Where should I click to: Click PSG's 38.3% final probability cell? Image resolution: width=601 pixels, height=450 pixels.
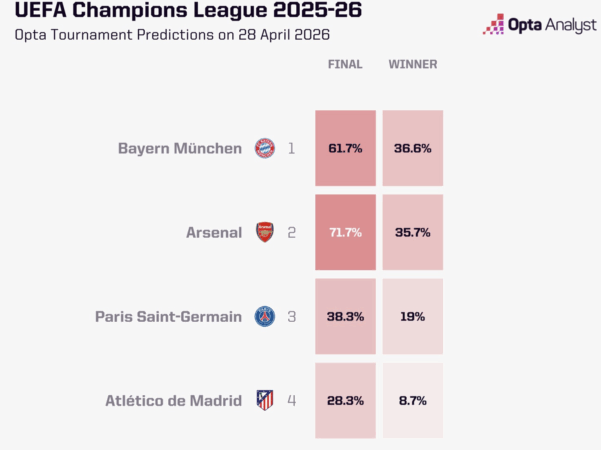coord(345,316)
